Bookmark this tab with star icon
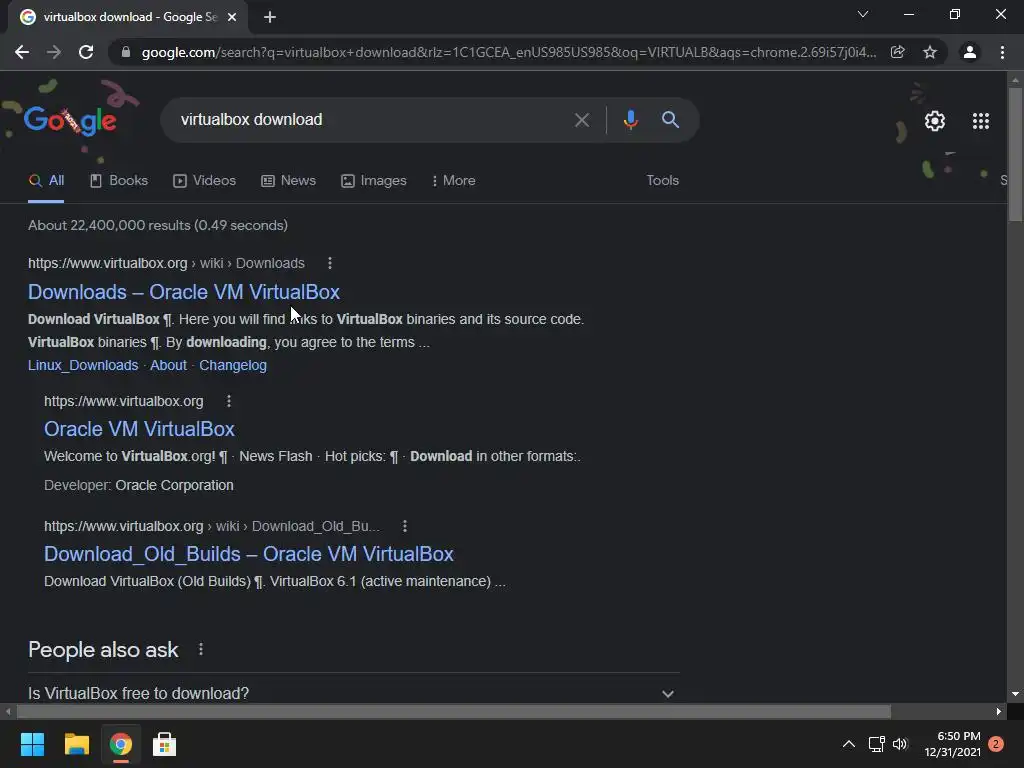Screen dimensions: 1024x768 click(930, 52)
